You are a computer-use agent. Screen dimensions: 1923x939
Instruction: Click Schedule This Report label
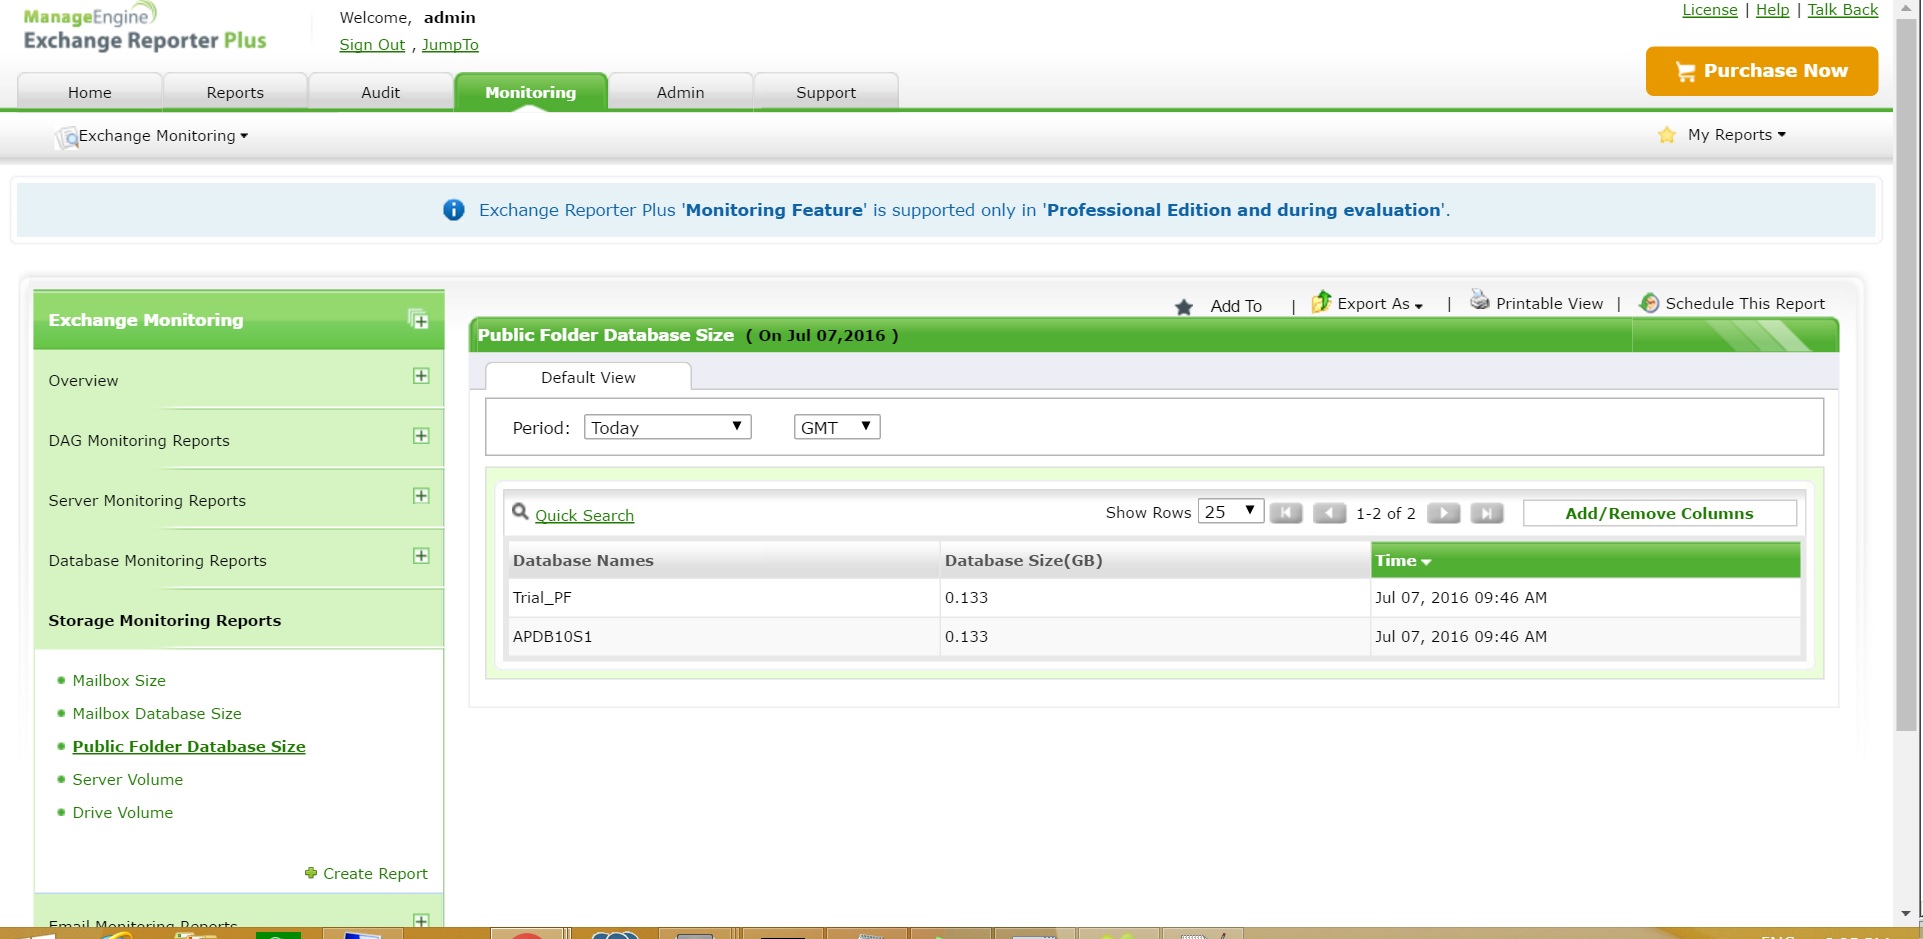[1745, 303]
